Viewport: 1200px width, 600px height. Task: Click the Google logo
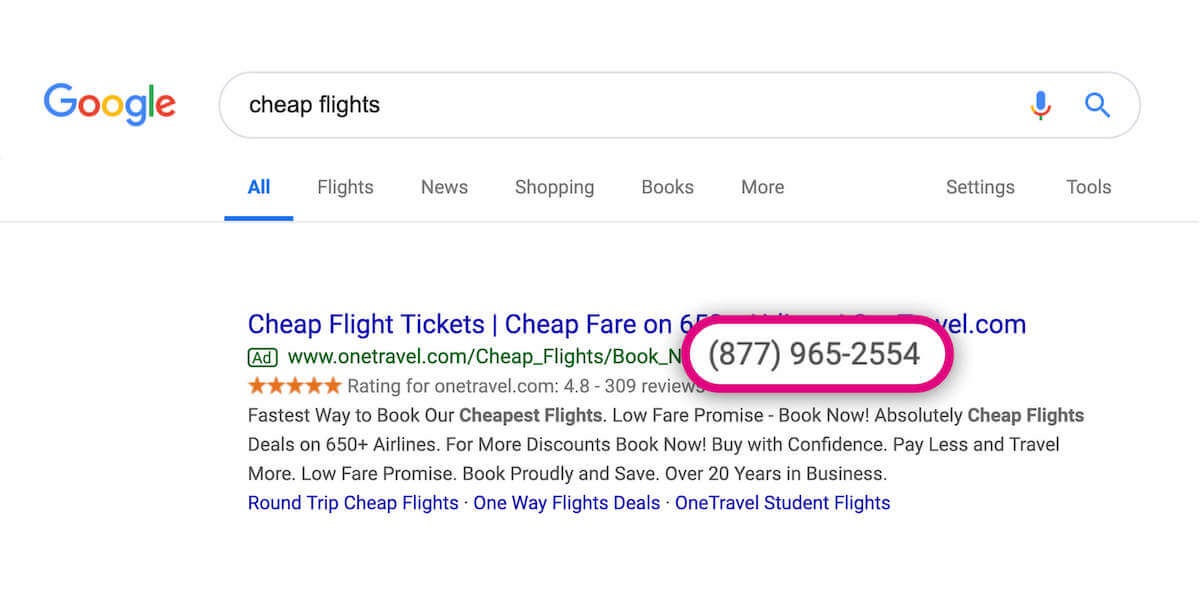pos(110,105)
